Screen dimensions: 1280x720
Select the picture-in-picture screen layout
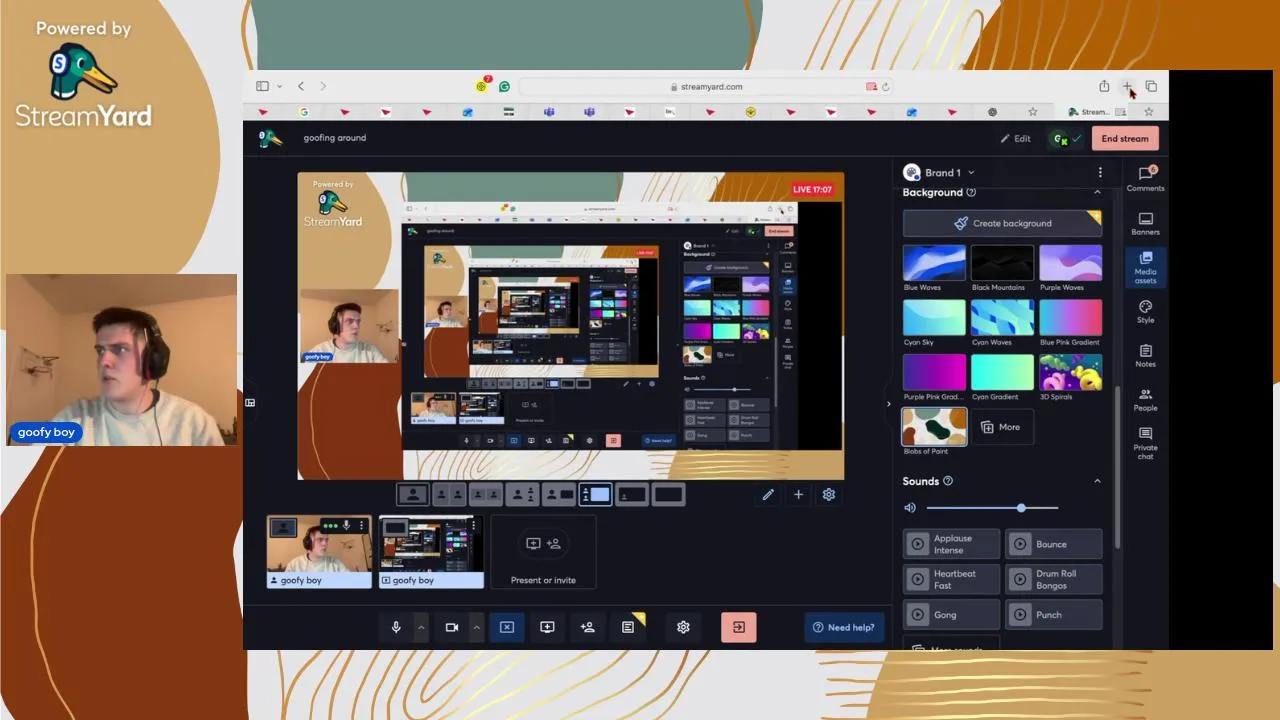(631, 494)
